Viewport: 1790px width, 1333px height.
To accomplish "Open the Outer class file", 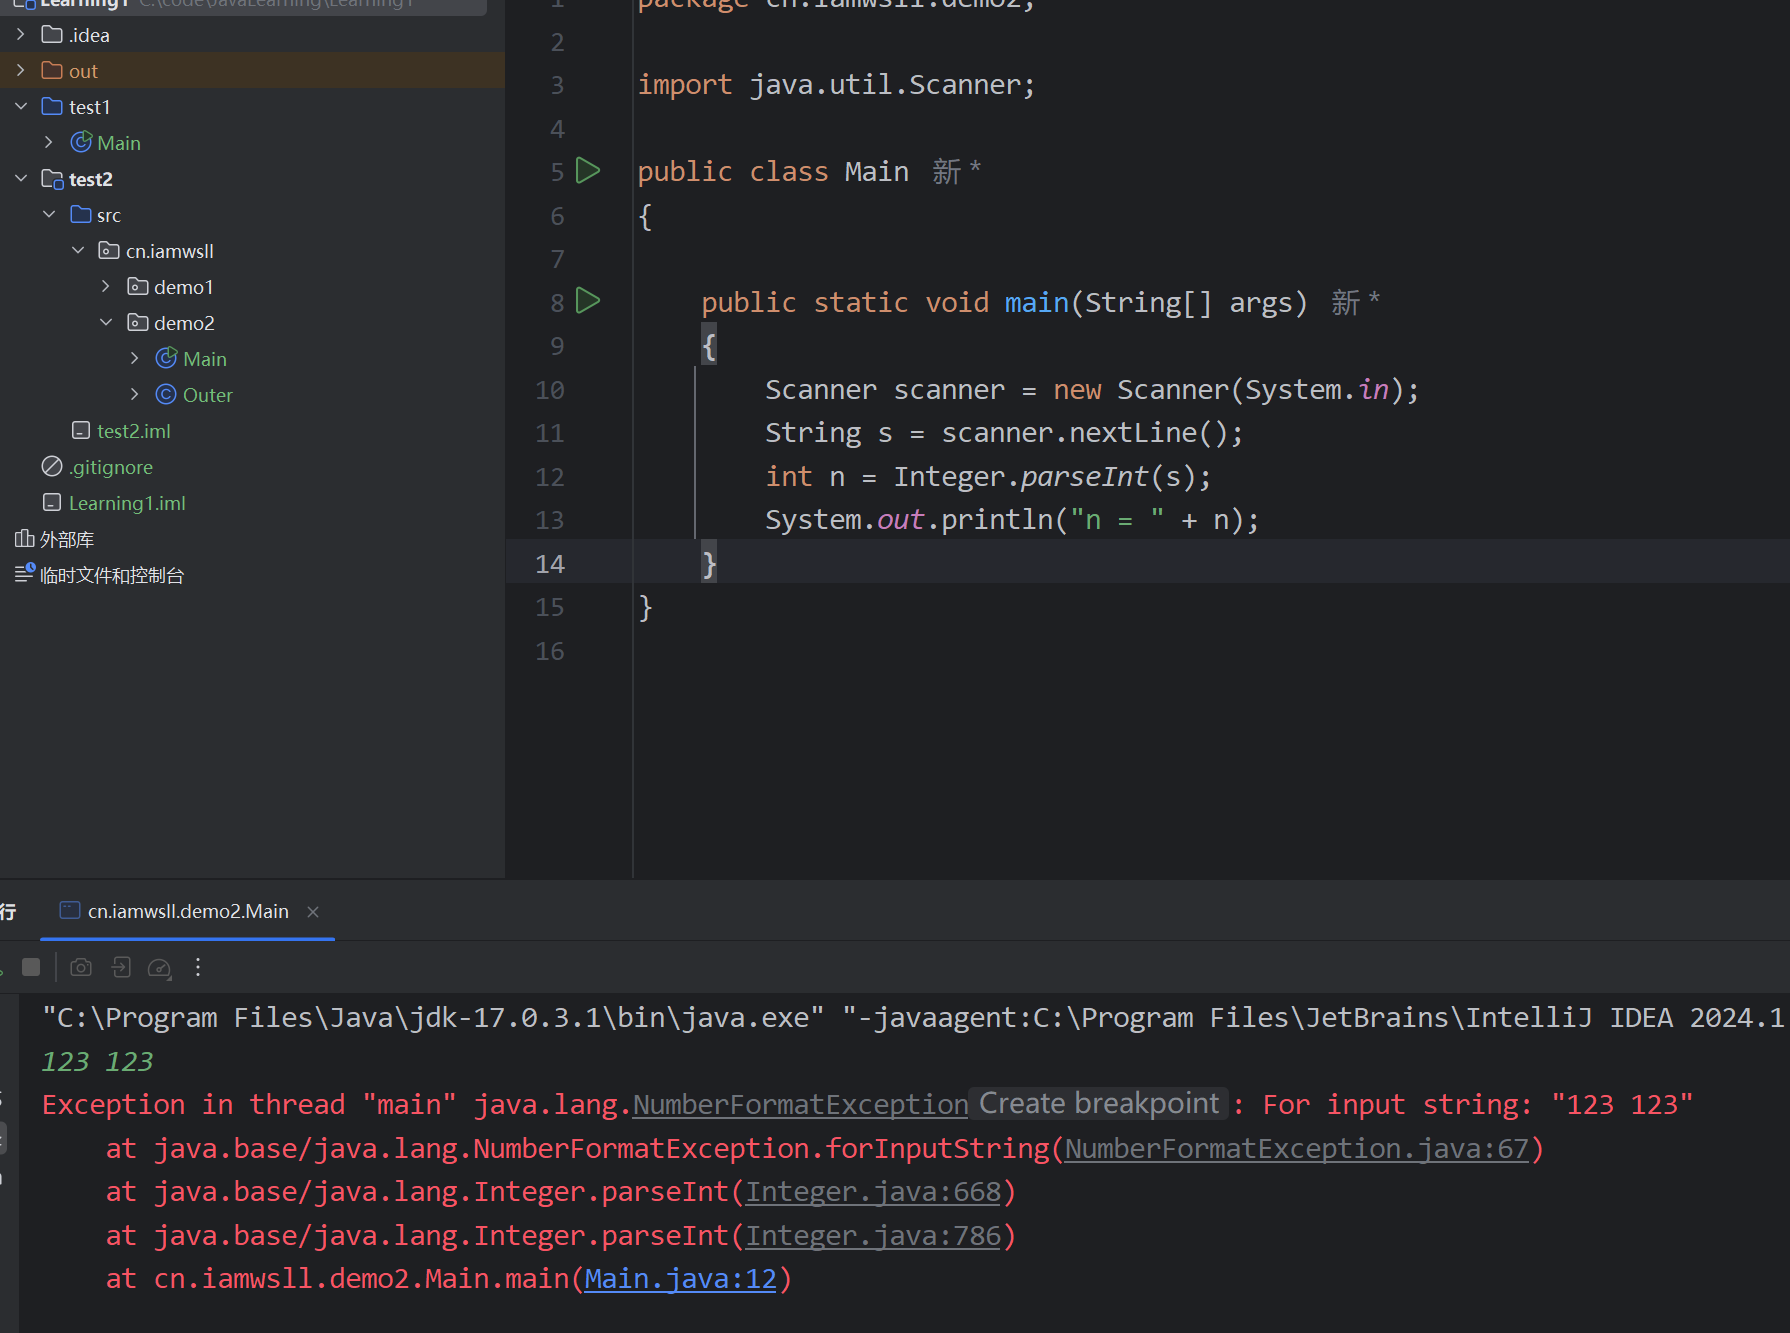I will tap(207, 395).
